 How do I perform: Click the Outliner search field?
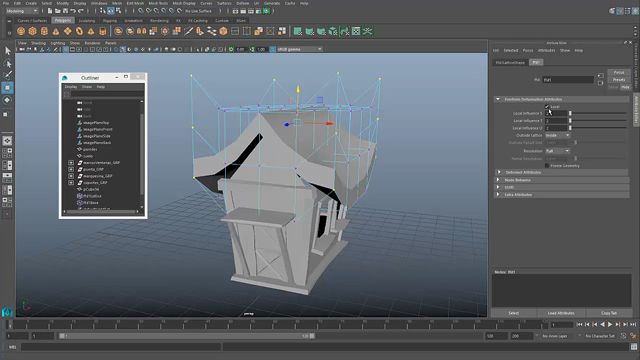tap(107, 94)
